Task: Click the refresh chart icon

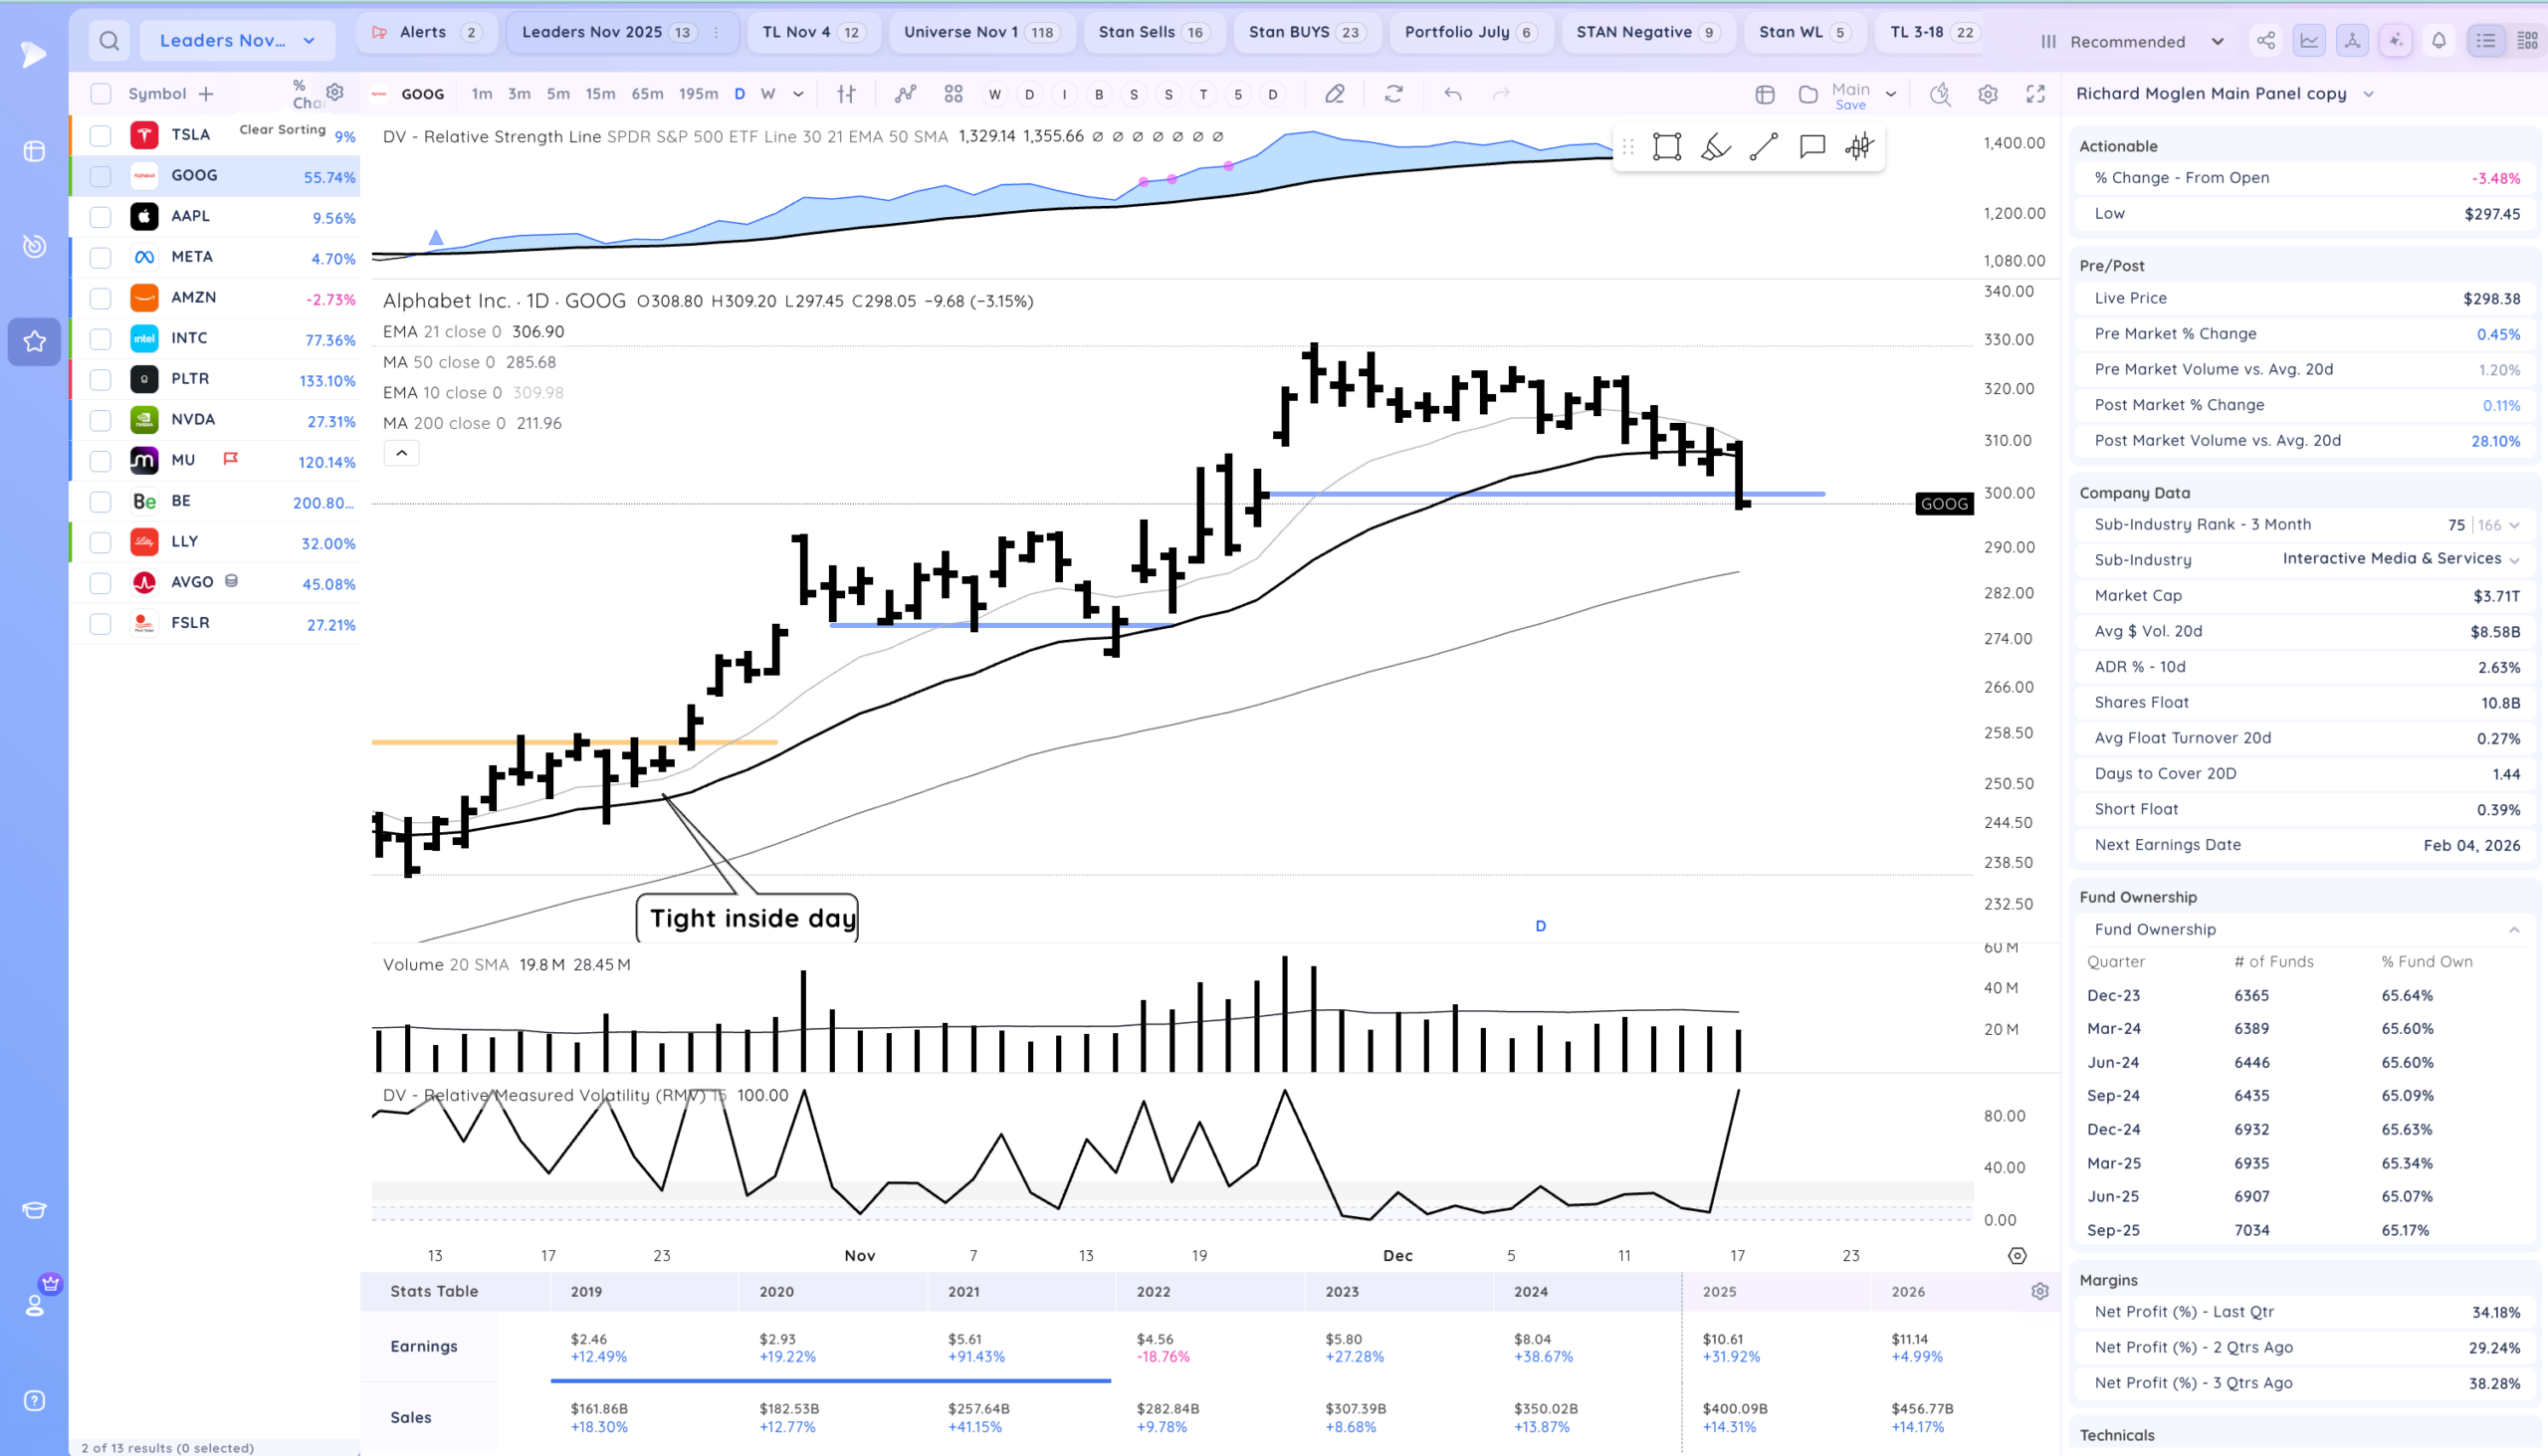Action: (1393, 94)
